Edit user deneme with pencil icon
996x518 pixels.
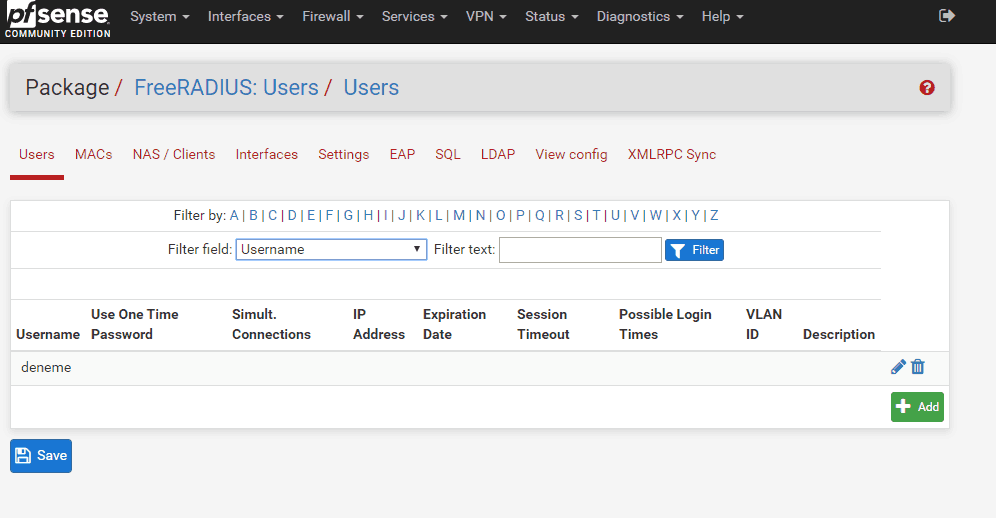(x=898, y=367)
